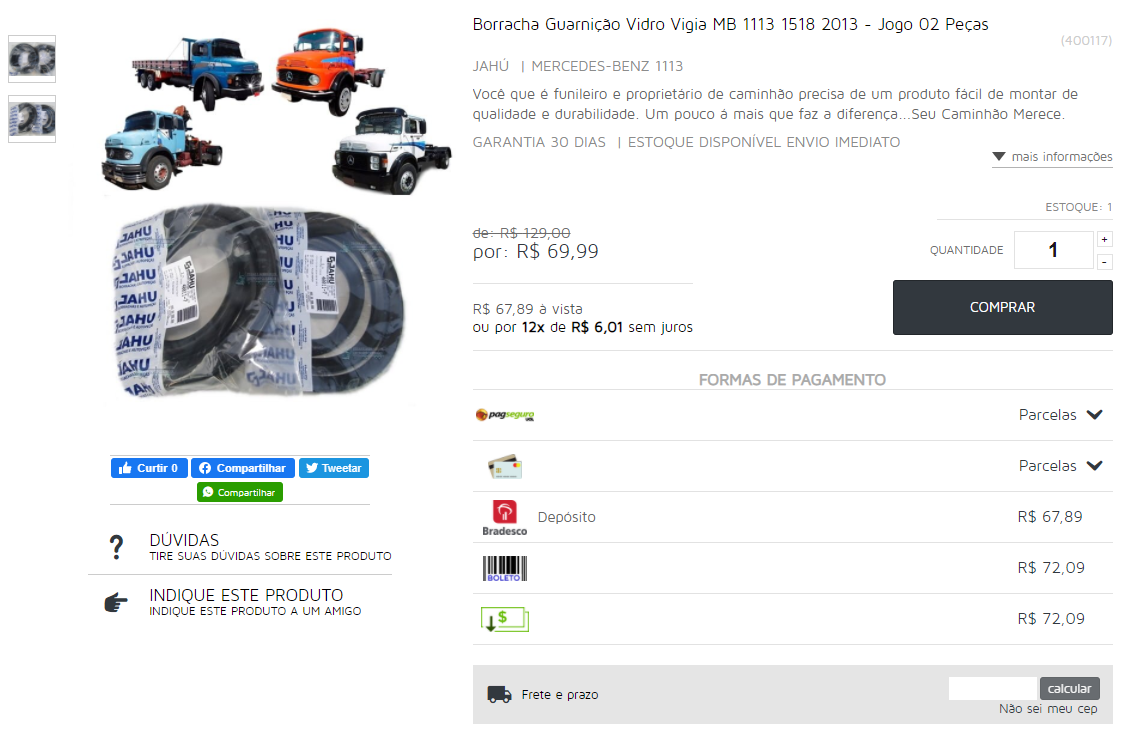The image size is (1126, 733).
Task: Click the PagSeguro payment logo
Action: click(505, 415)
